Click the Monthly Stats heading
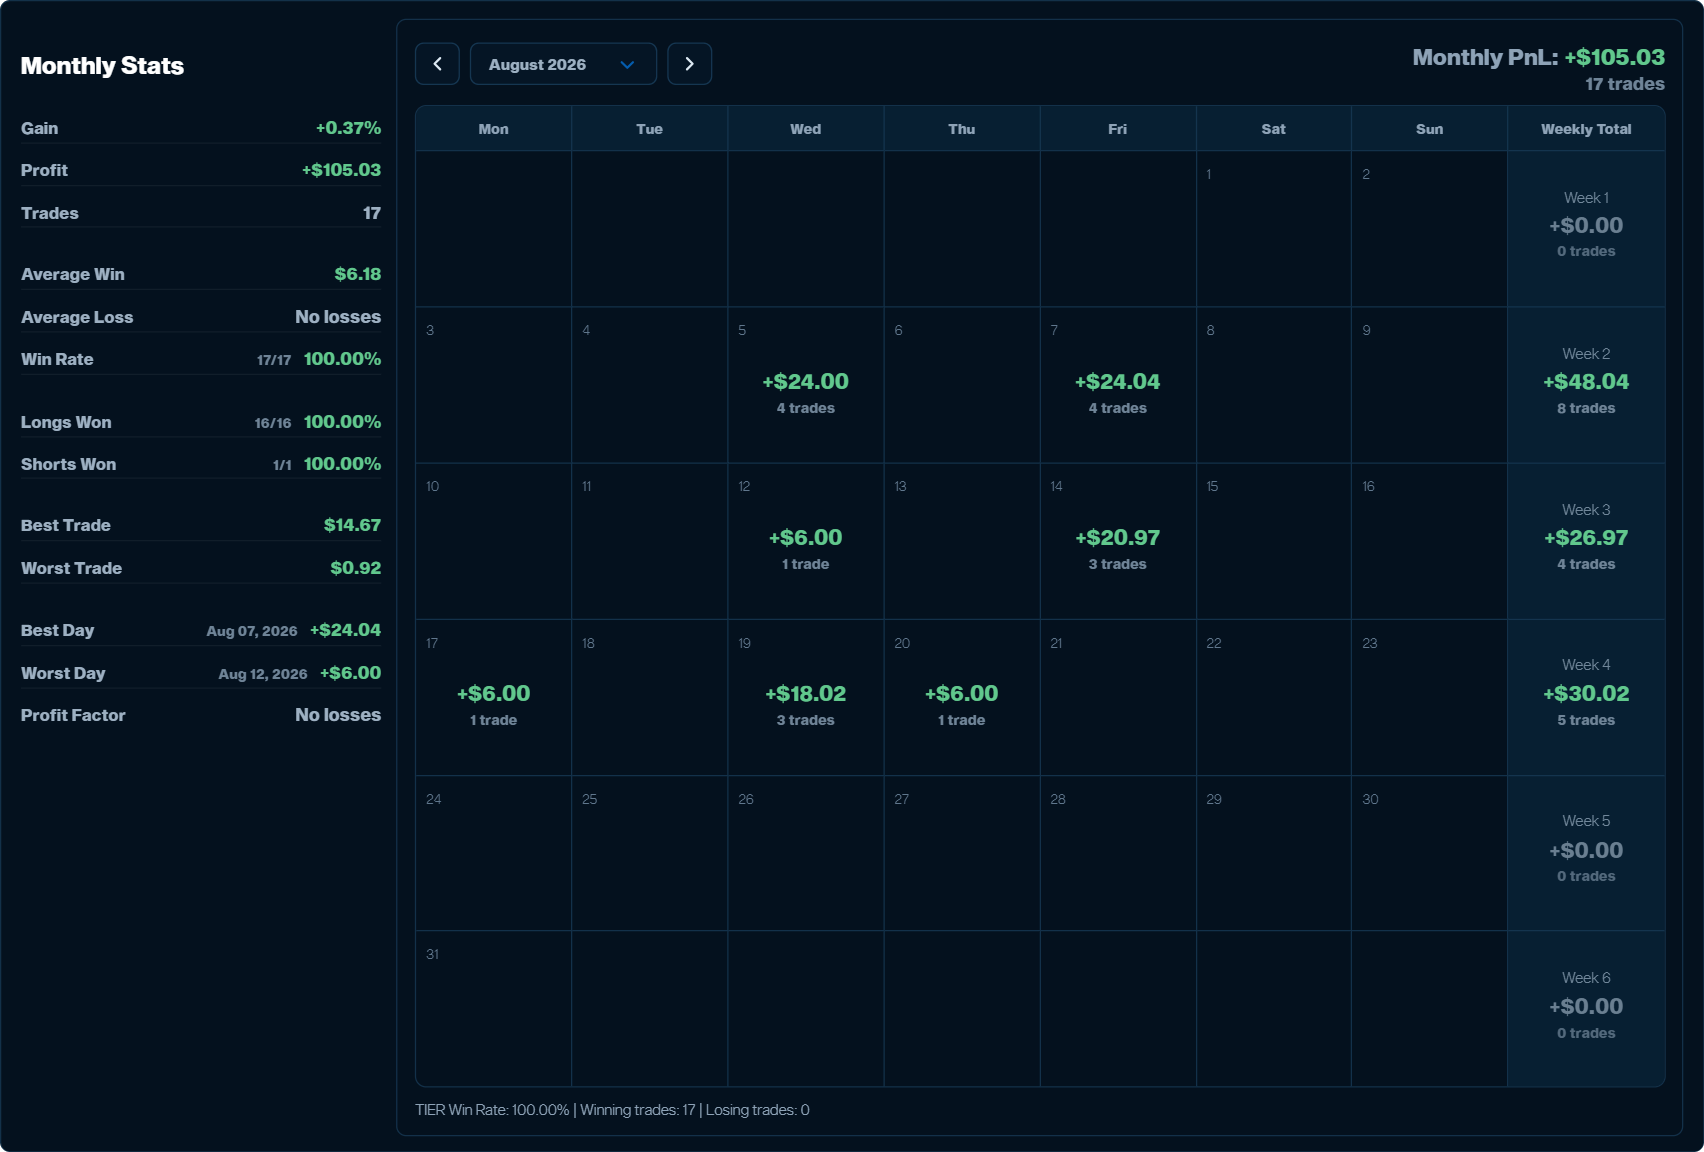The image size is (1704, 1152). tap(102, 66)
